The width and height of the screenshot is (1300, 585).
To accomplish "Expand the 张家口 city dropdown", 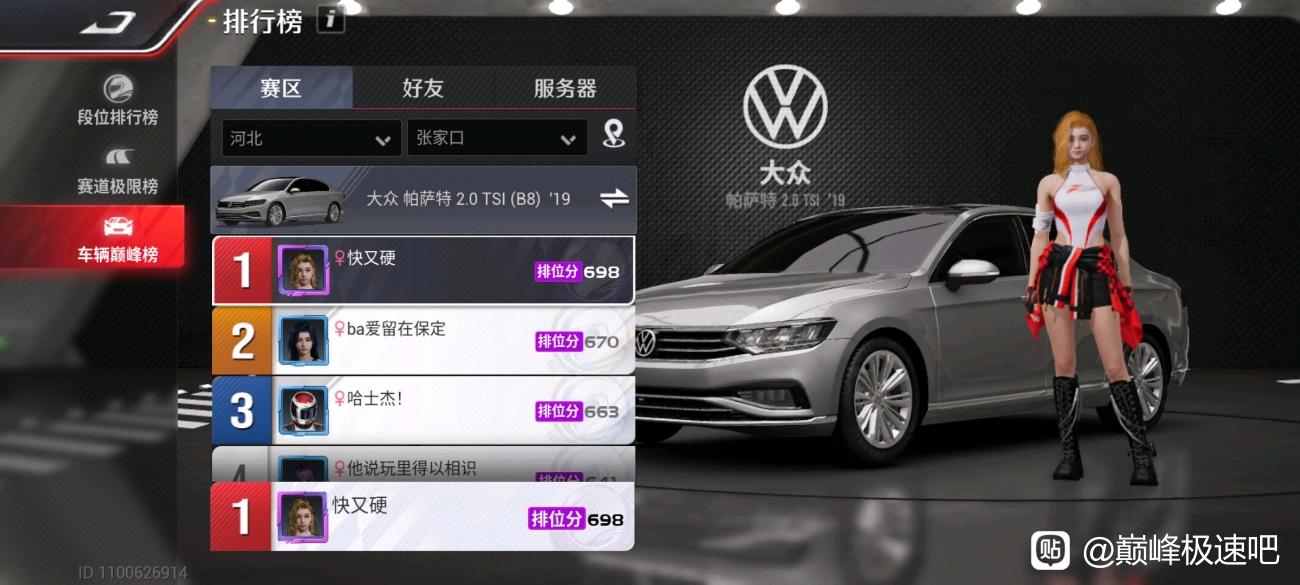I will (497, 138).
